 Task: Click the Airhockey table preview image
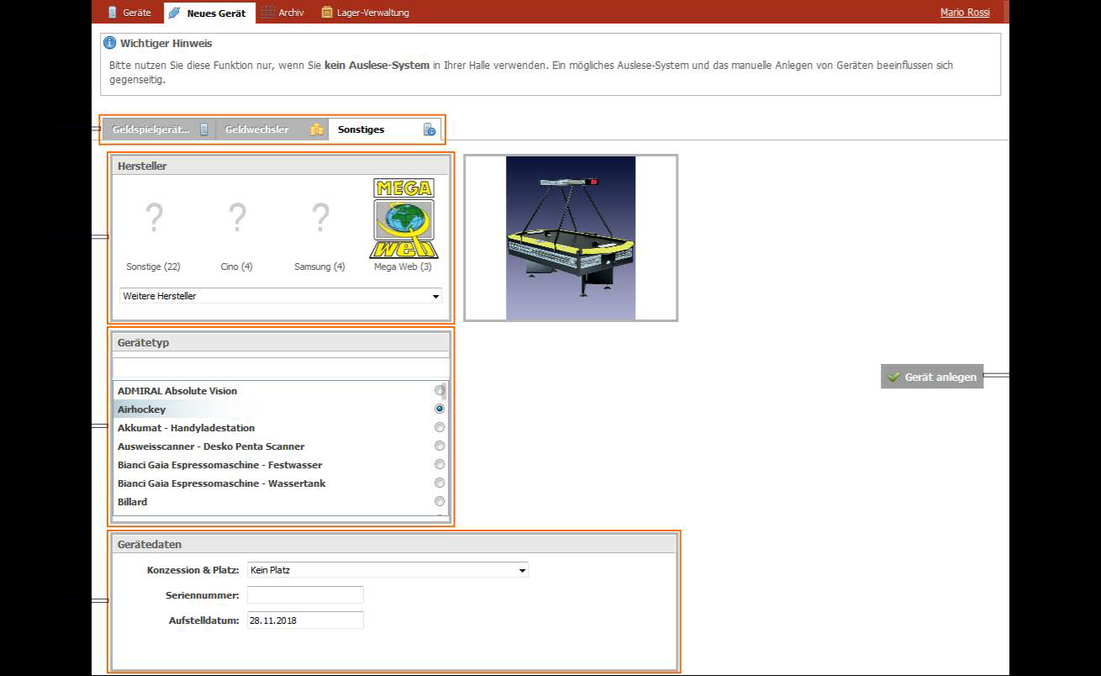(x=571, y=238)
